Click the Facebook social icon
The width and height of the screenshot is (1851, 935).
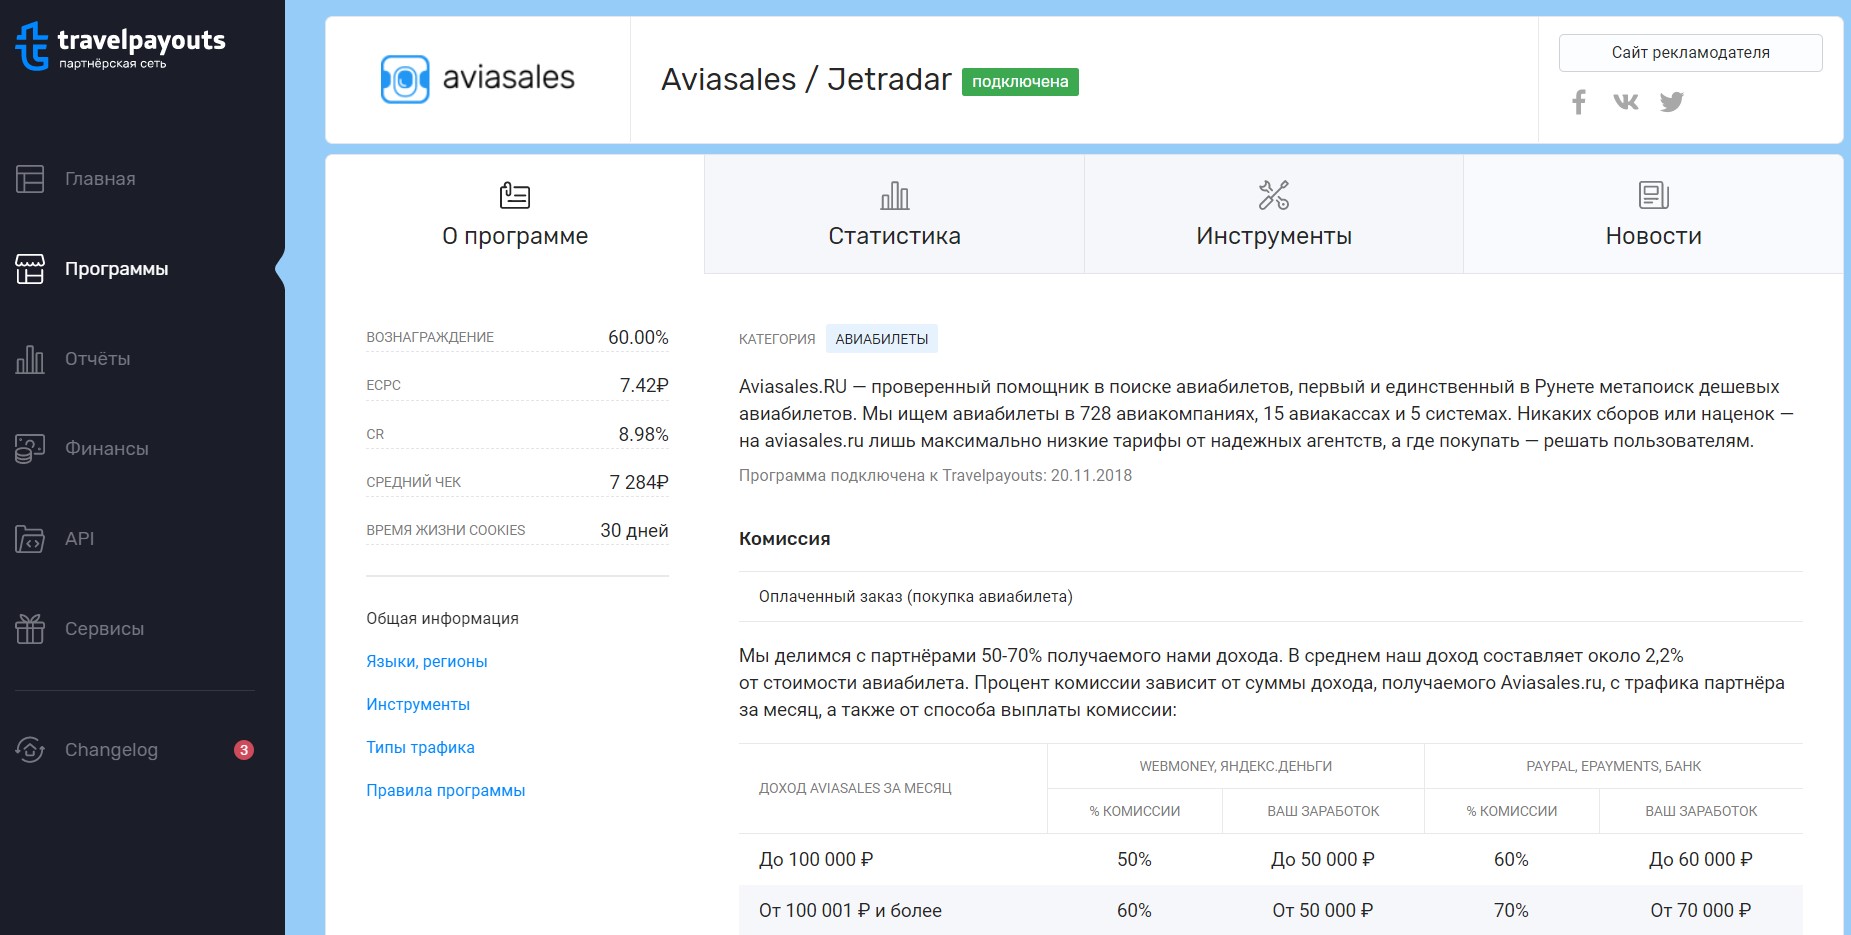[x=1579, y=102]
